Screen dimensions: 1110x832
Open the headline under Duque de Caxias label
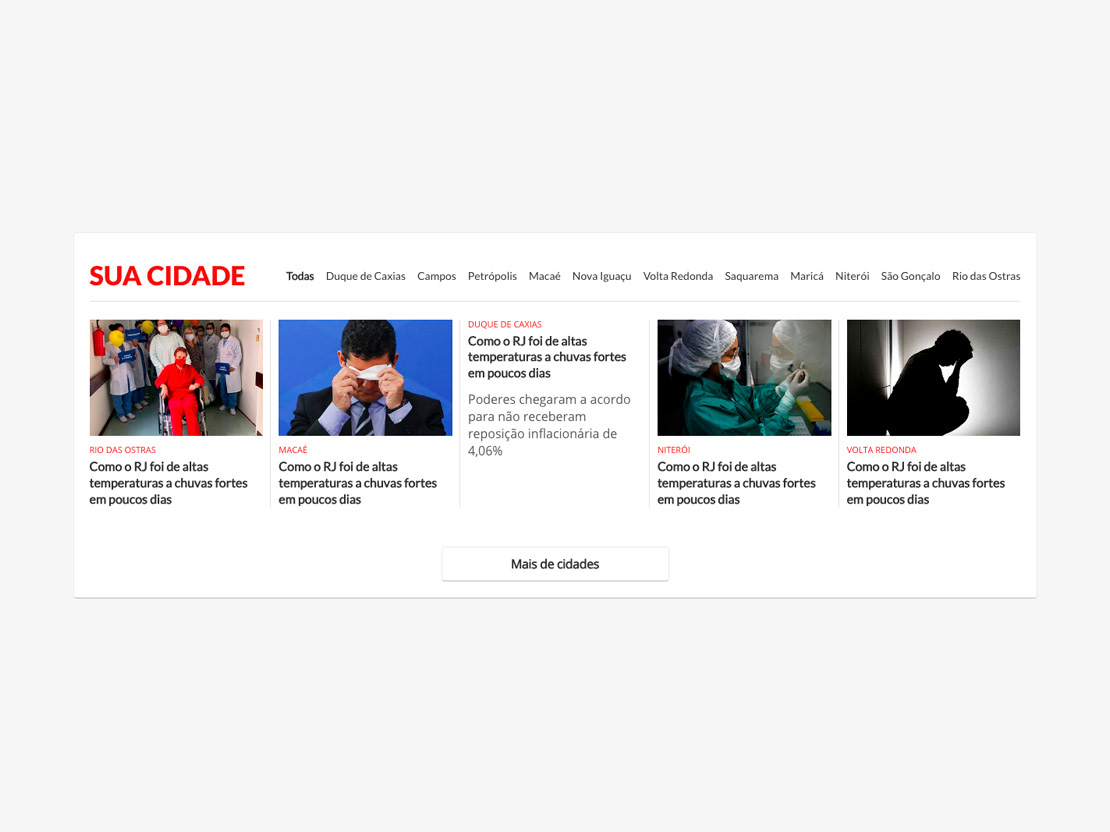tap(547, 357)
